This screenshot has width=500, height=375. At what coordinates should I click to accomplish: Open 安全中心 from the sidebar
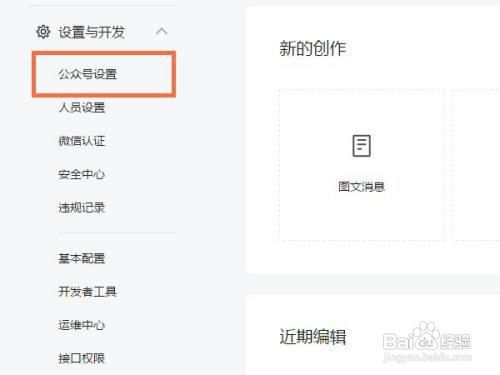[x=82, y=174]
